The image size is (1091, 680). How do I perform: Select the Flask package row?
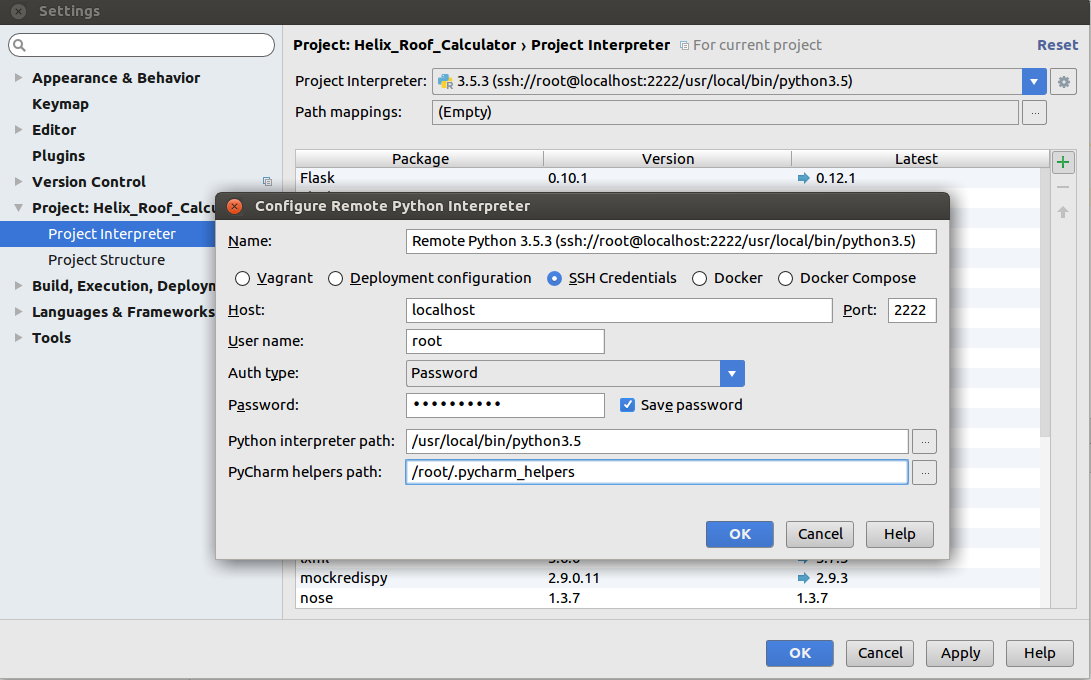coord(668,178)
